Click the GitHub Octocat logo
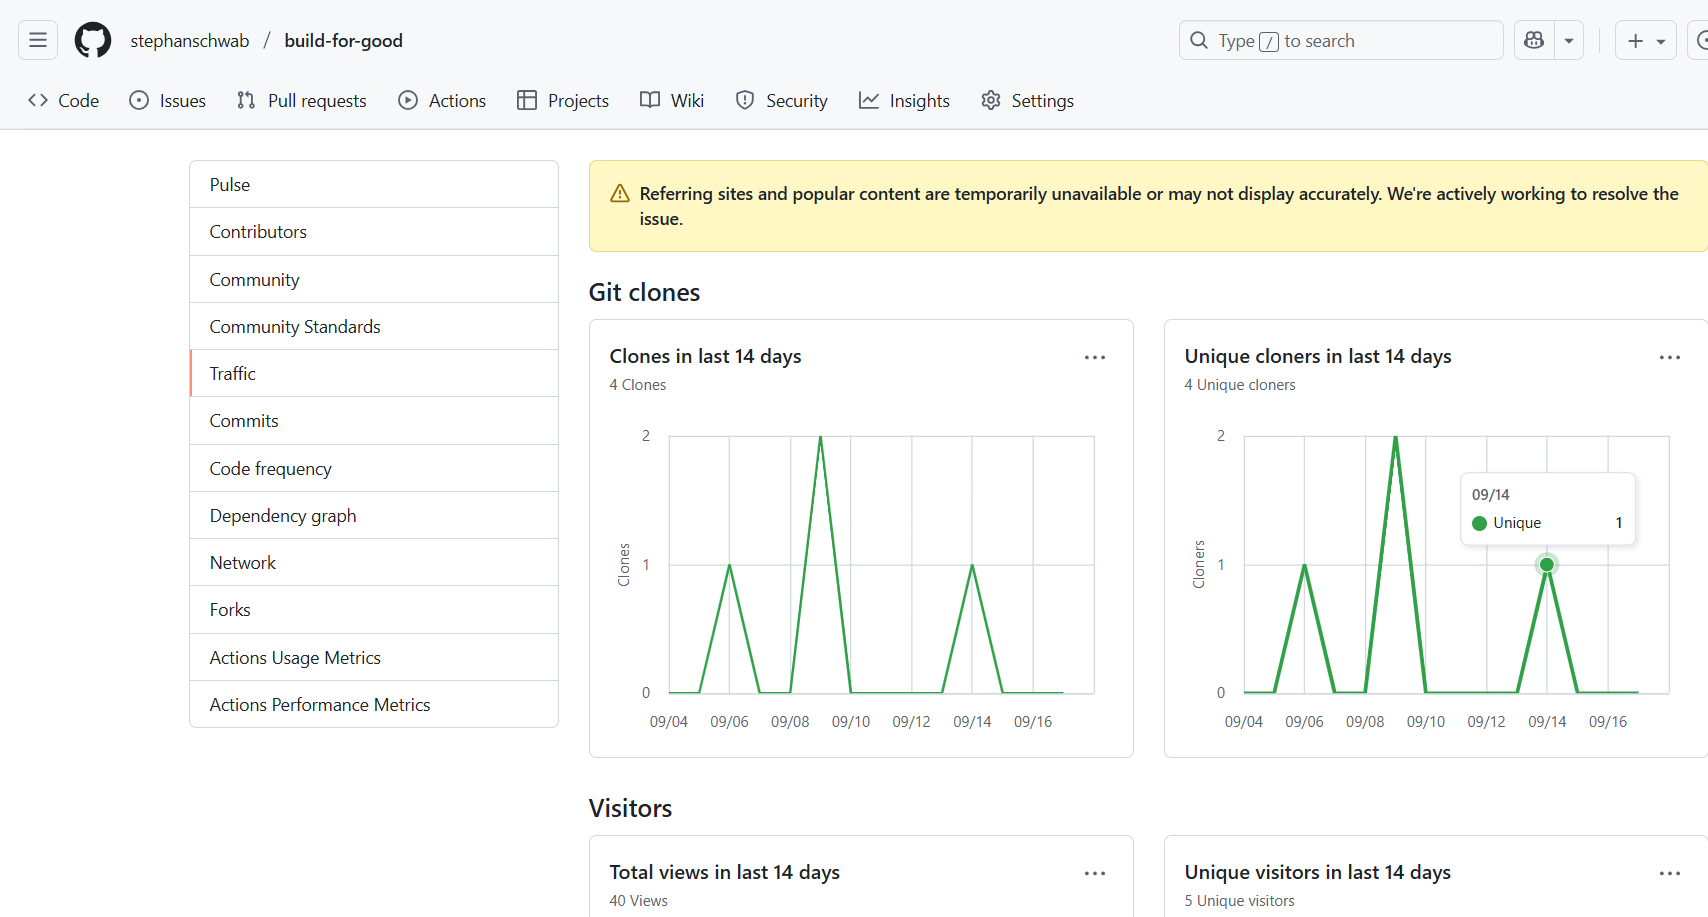1708x917 pixels. tap(93, 41)
